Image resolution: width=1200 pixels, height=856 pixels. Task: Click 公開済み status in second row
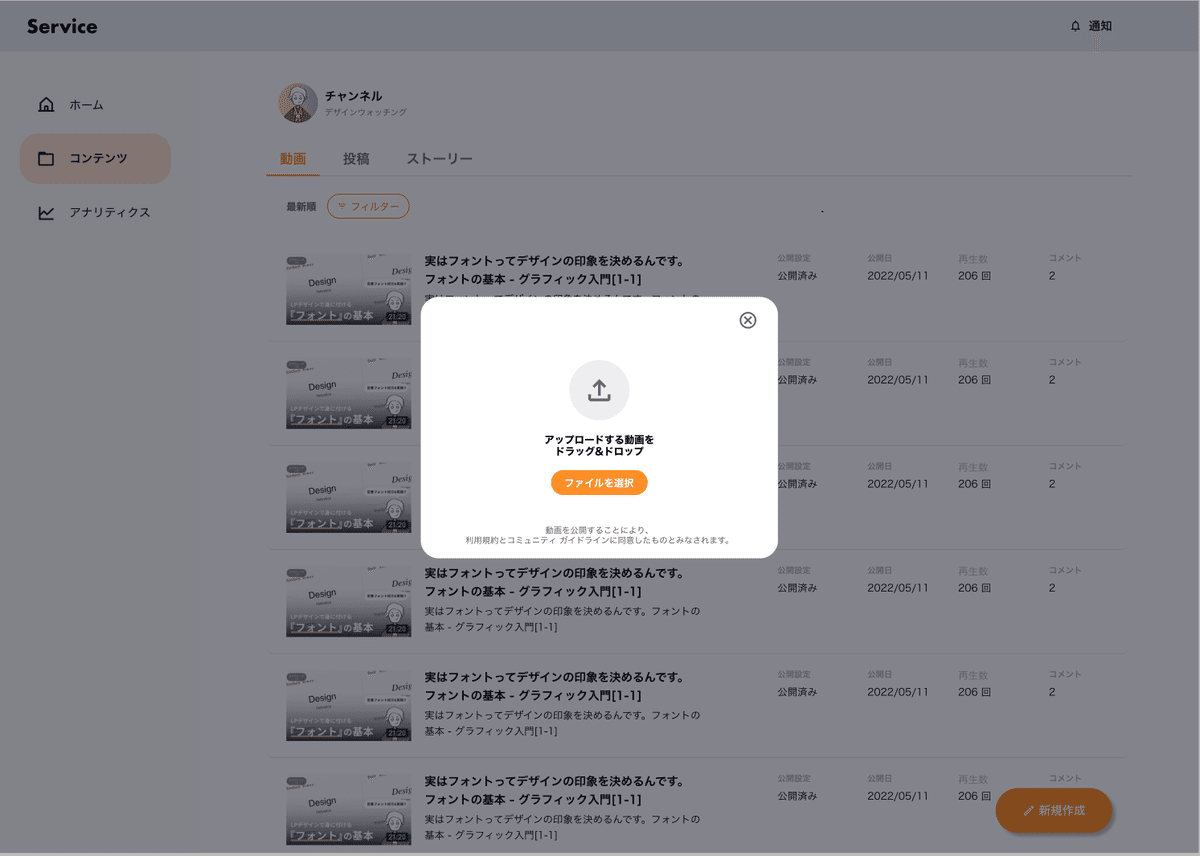(x=797, y=380)
